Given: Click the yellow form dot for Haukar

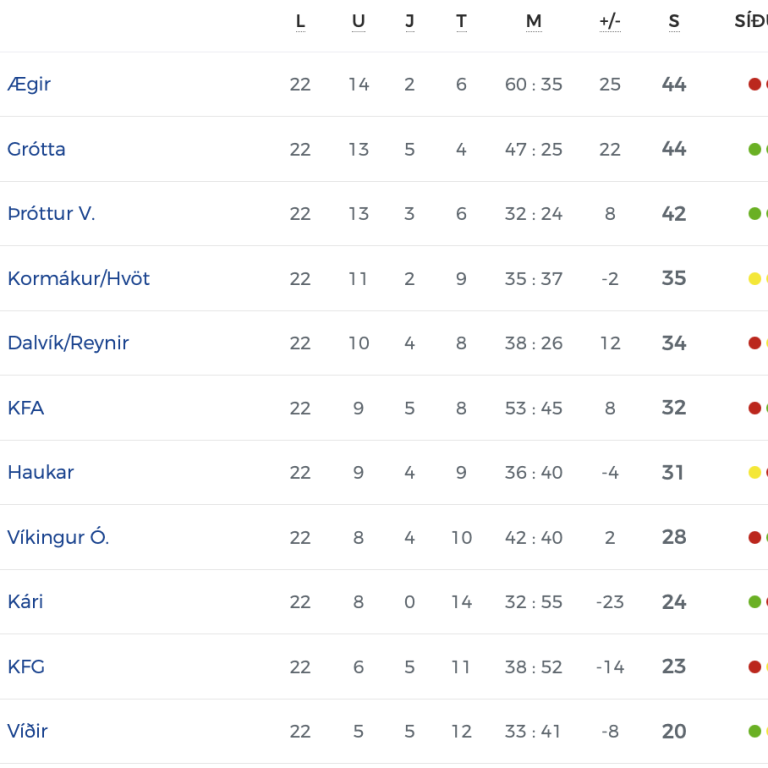Looking at the screenshot, I should (x=755, y=472).
